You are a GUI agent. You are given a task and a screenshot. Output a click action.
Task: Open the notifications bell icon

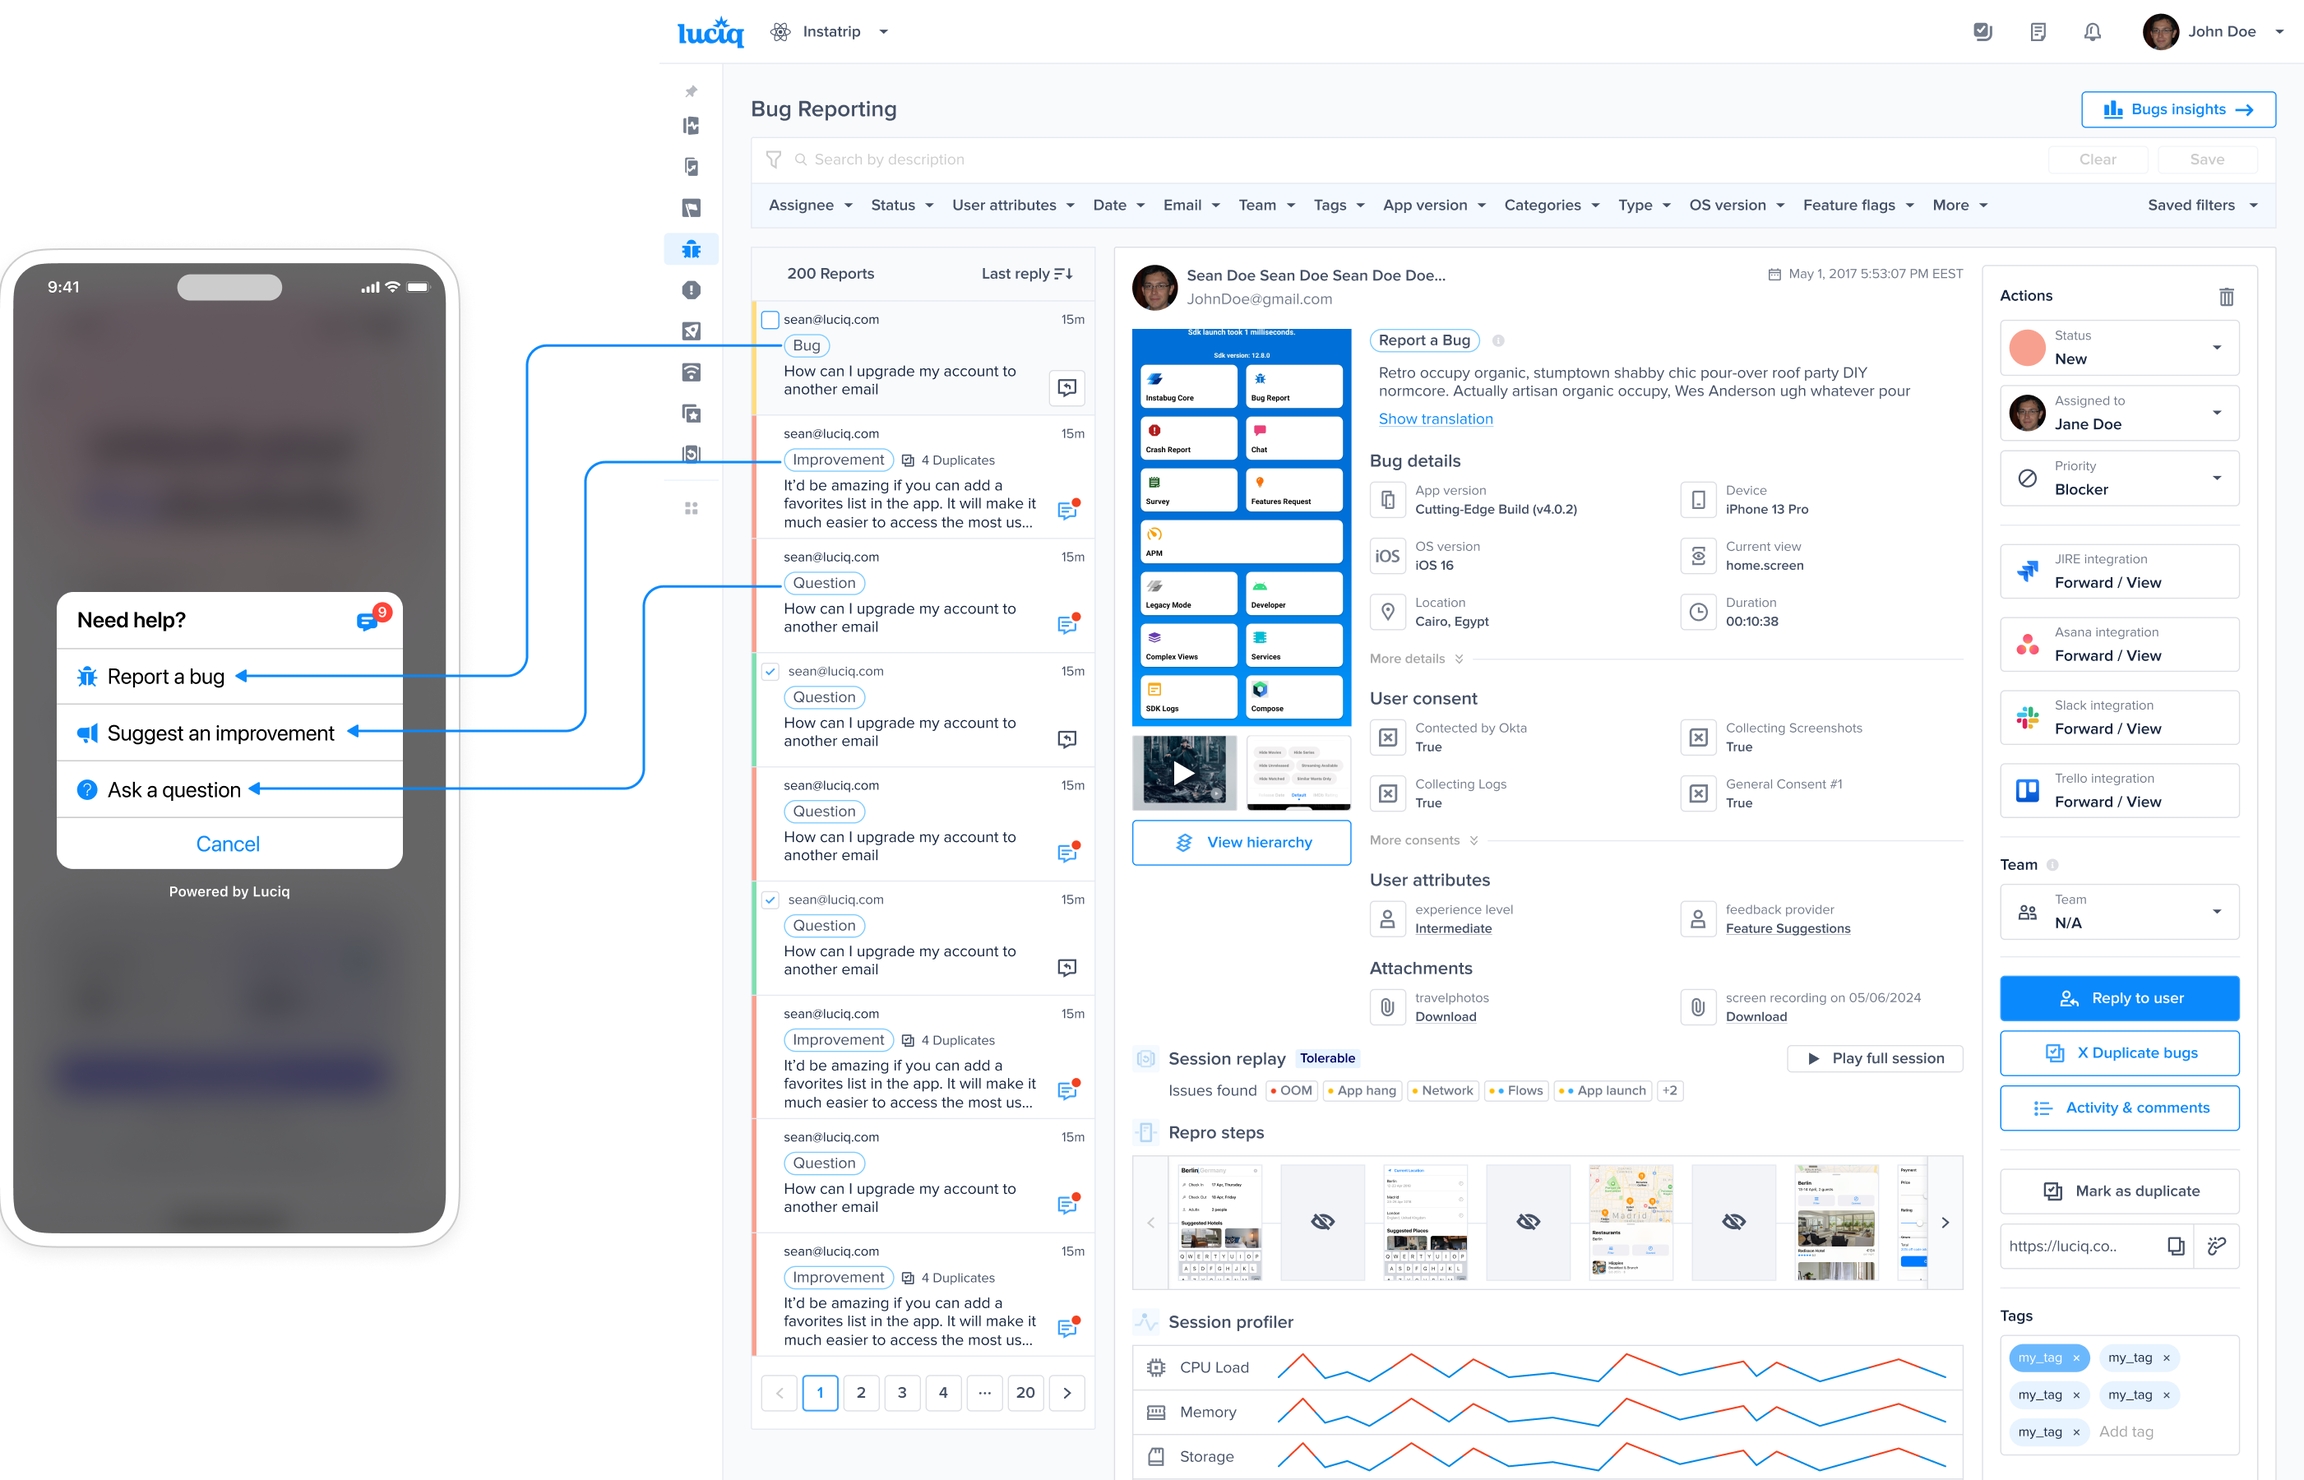pyautogui.click(x=2092, y=32)
